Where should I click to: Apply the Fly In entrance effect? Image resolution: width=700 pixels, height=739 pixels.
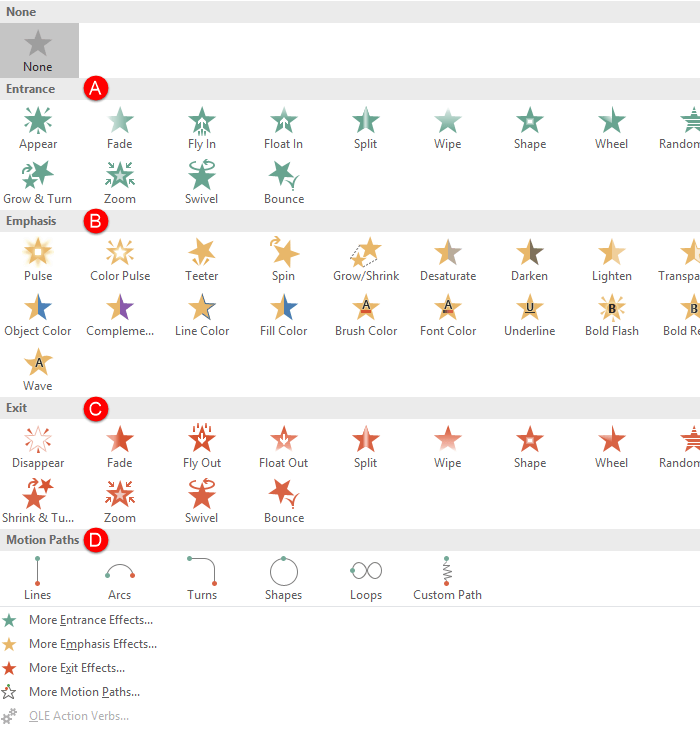pos(202,128)
